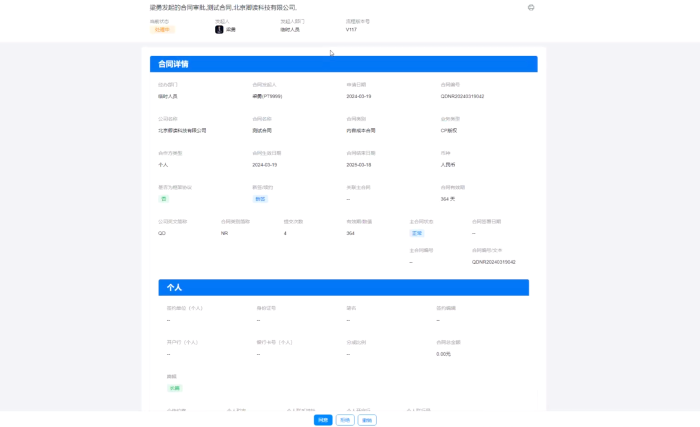Click the application date 2024-03-19

359,96
